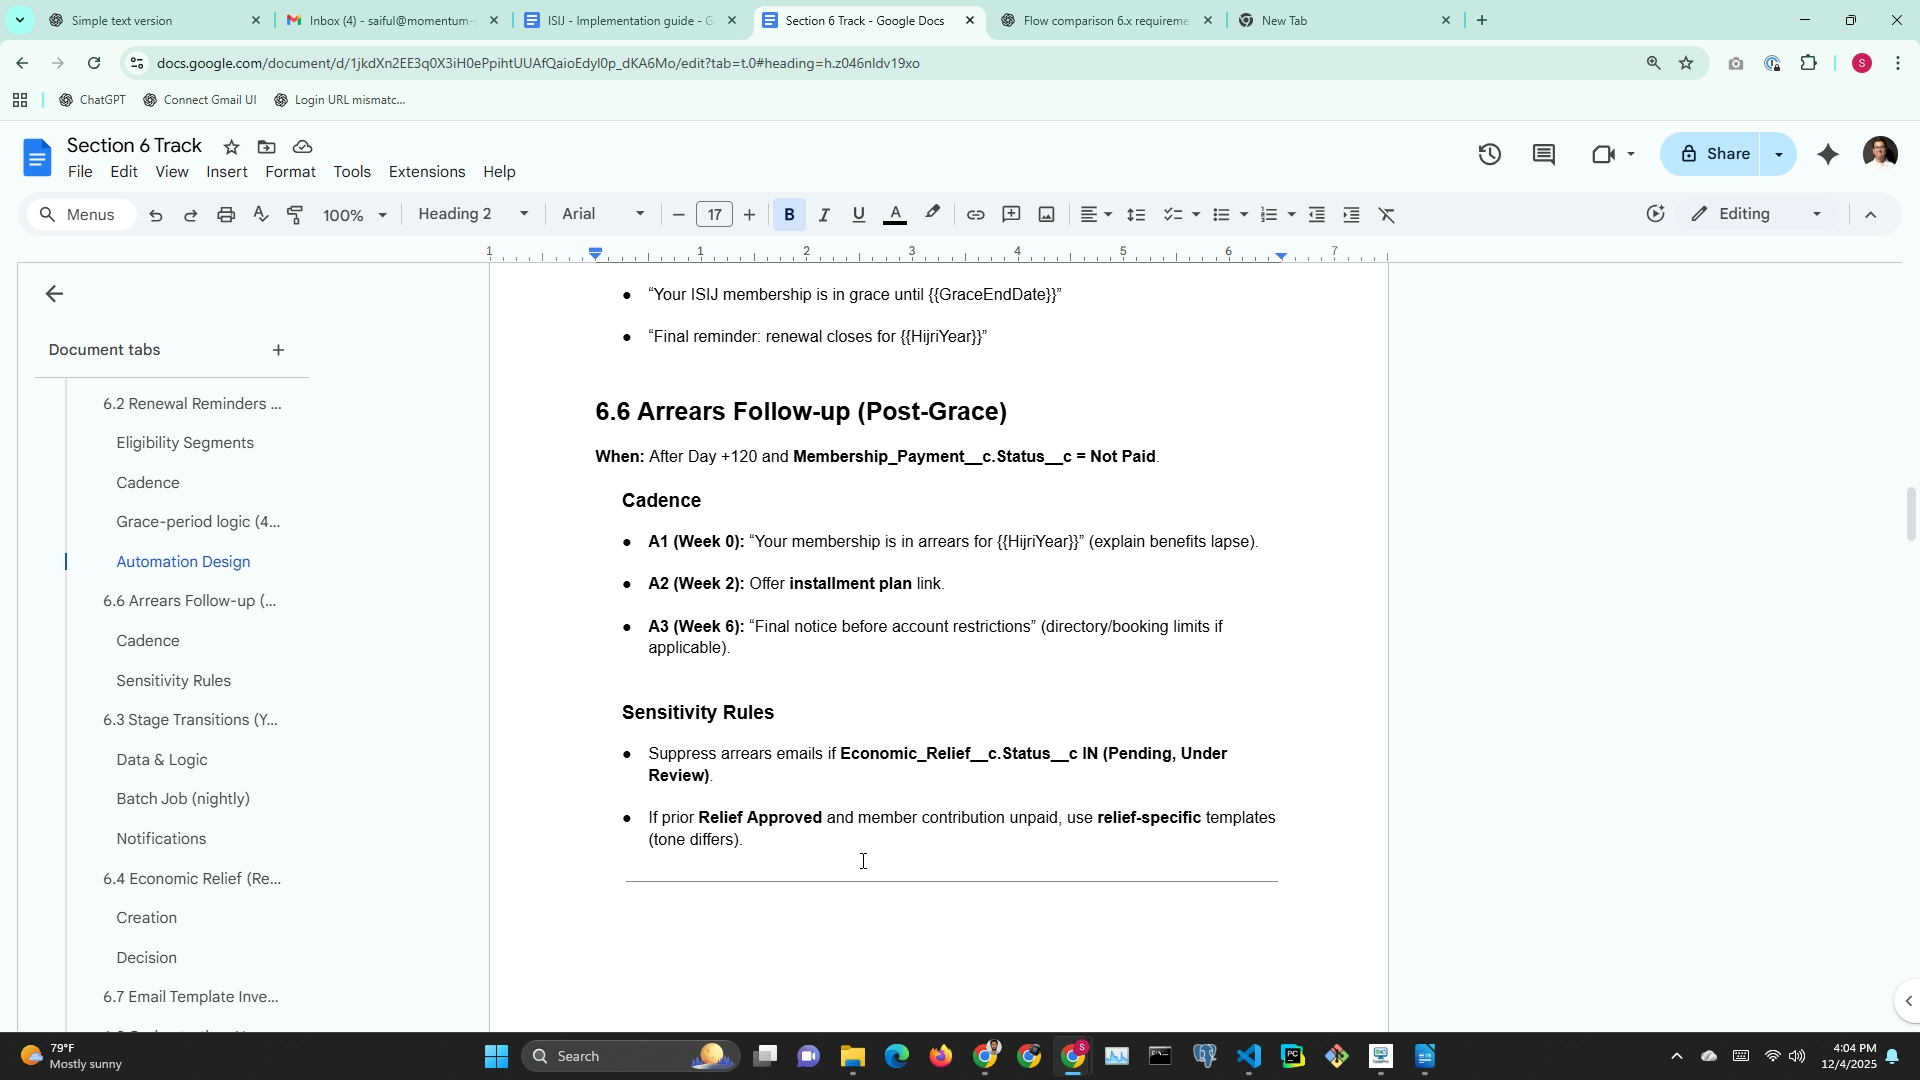Screen dimensions: 1920x1080
Task: Click the text color swatch icon
Action: point(895,215)
